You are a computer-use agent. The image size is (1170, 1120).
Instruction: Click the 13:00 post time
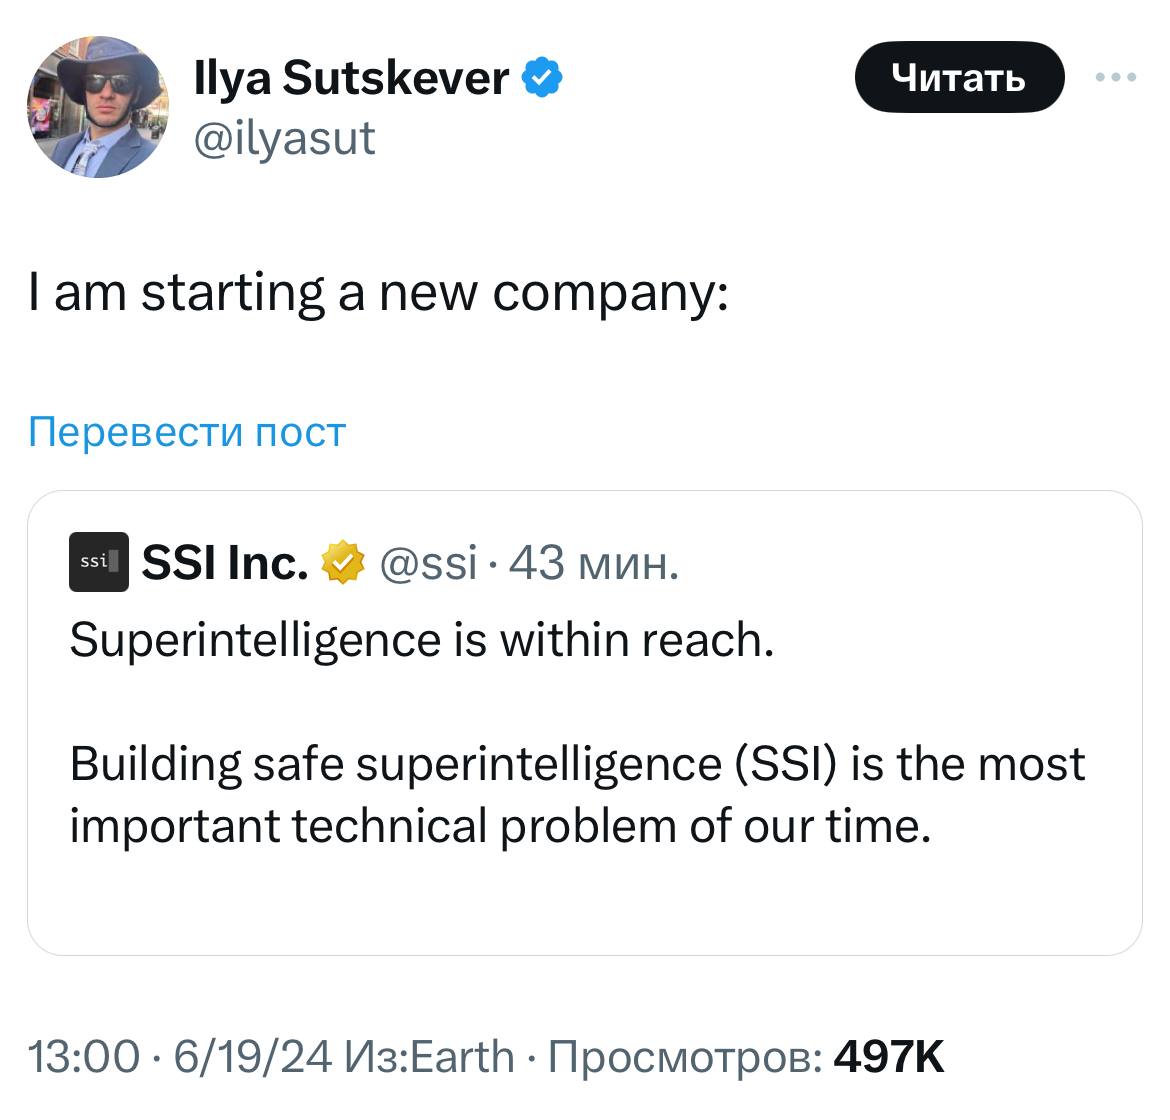click(84, 1056)
